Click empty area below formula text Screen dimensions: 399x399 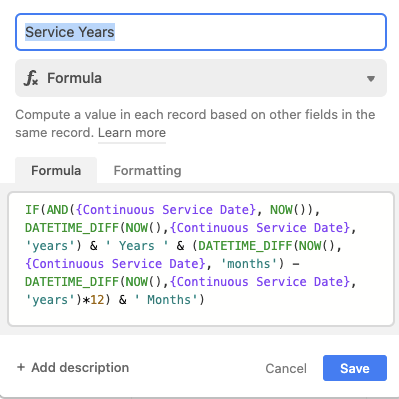coord(201,316)
